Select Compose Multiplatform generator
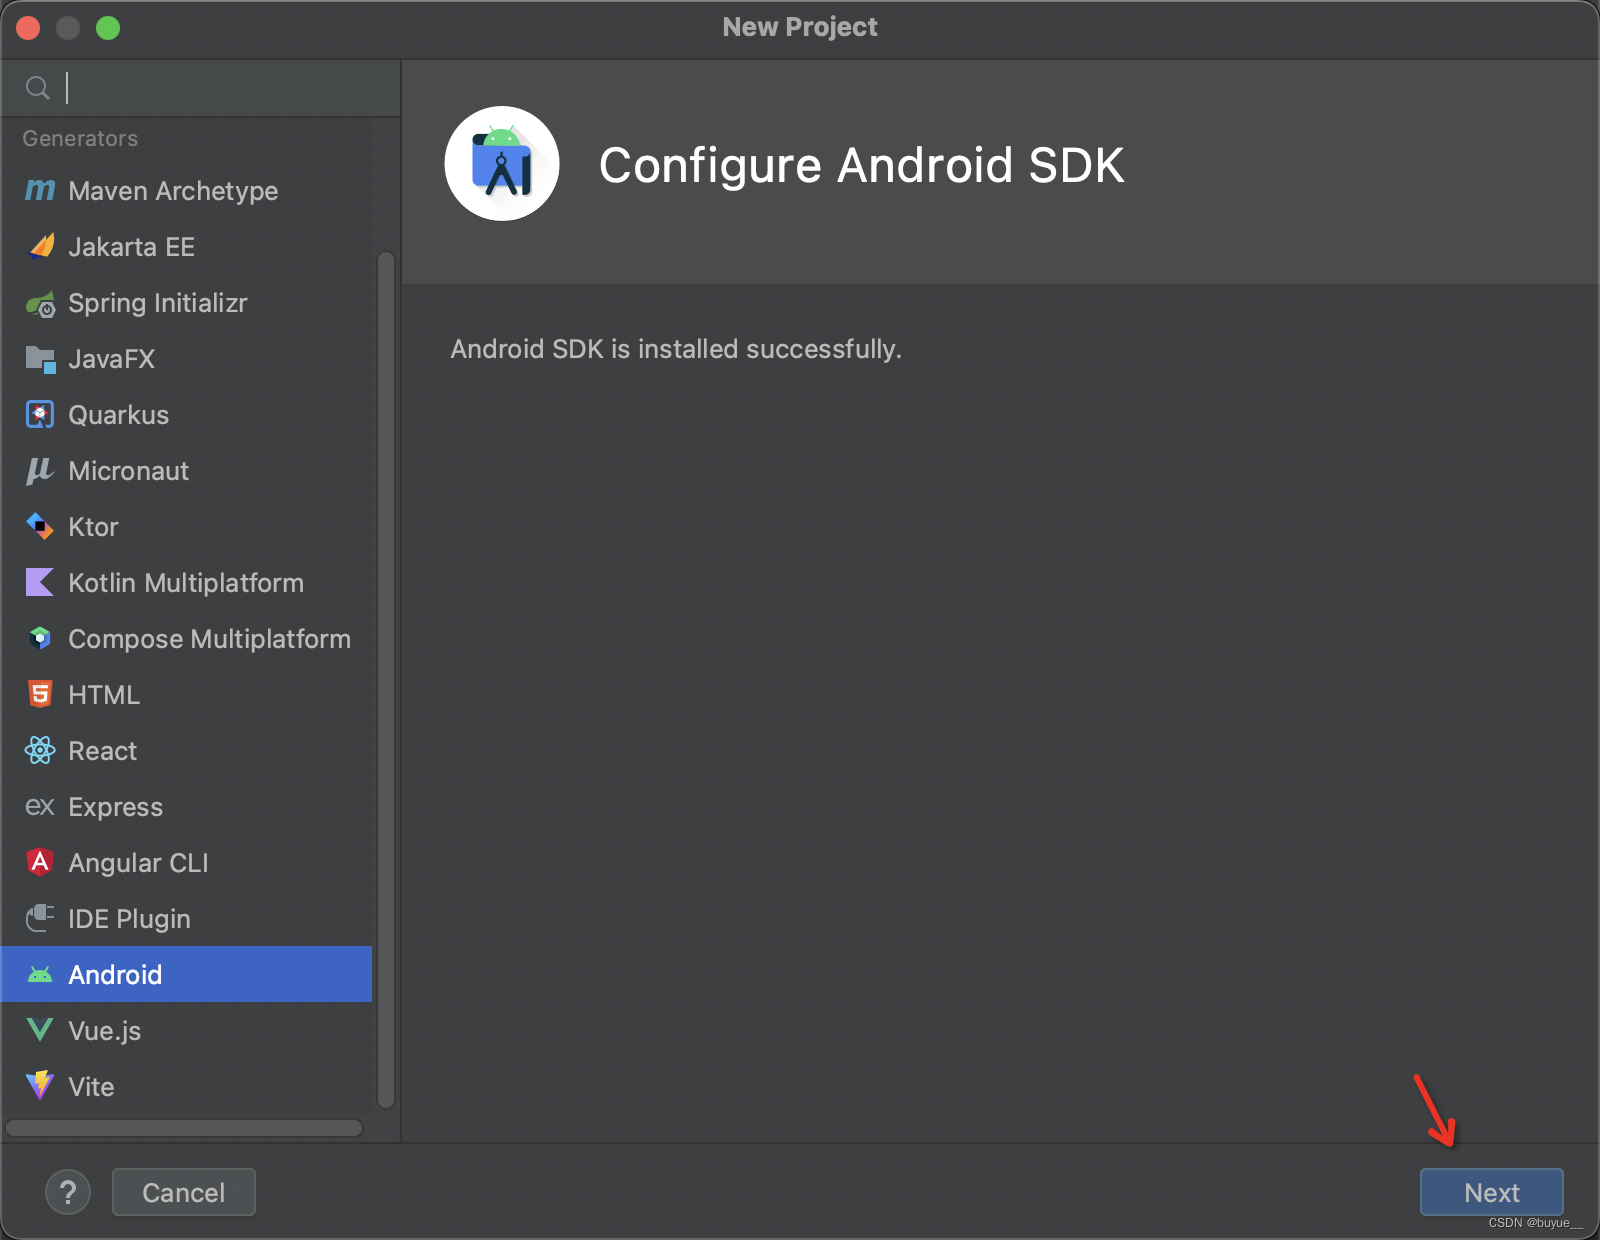This screenshot has width=1600, height=1240. 187,638
